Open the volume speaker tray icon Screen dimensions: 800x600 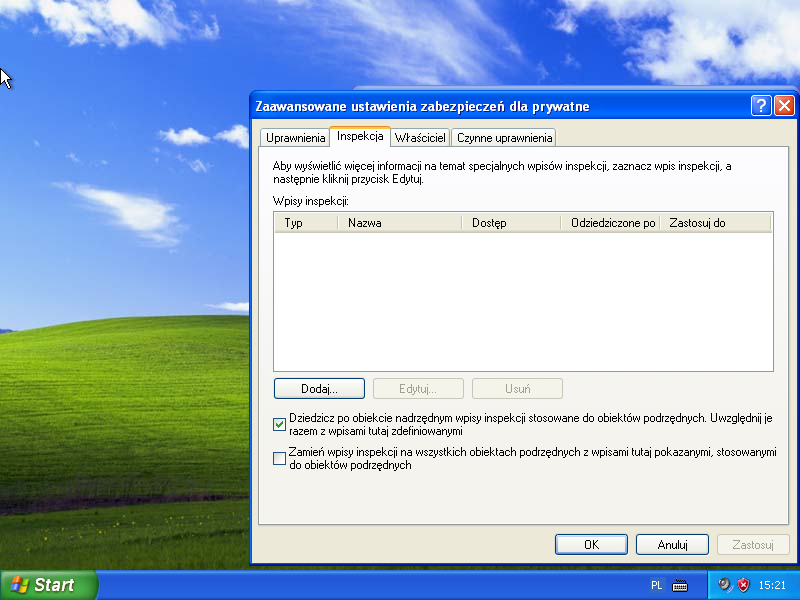click(725, 585)
